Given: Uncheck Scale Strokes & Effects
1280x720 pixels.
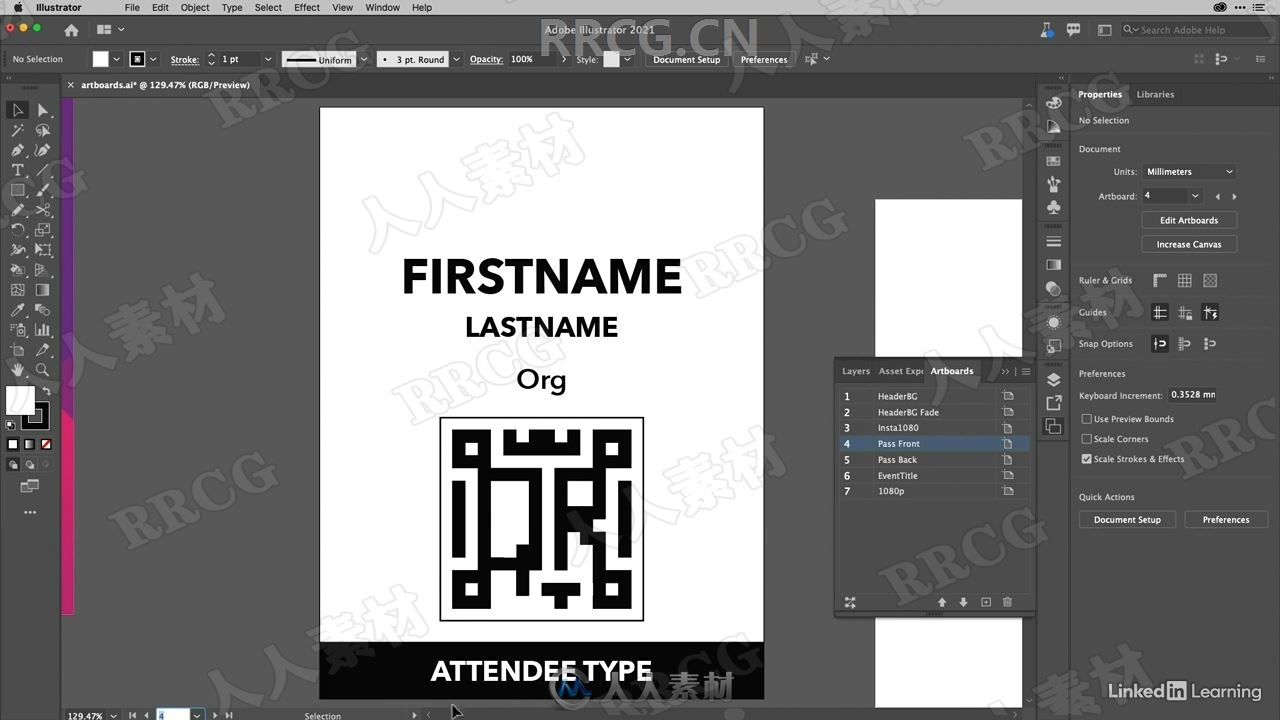Looking at the screenshot, I should coord(1087,459).
